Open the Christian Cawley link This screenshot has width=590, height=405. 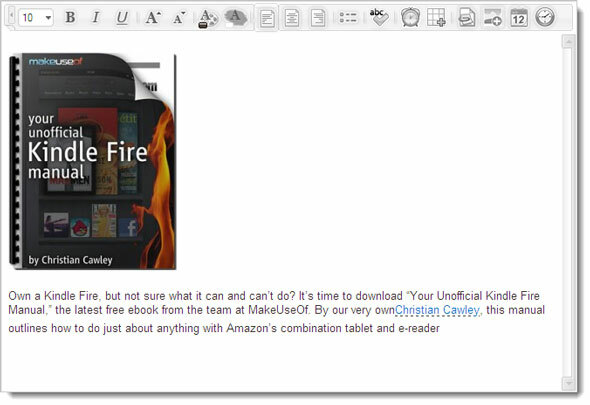(x=437, y=310)
